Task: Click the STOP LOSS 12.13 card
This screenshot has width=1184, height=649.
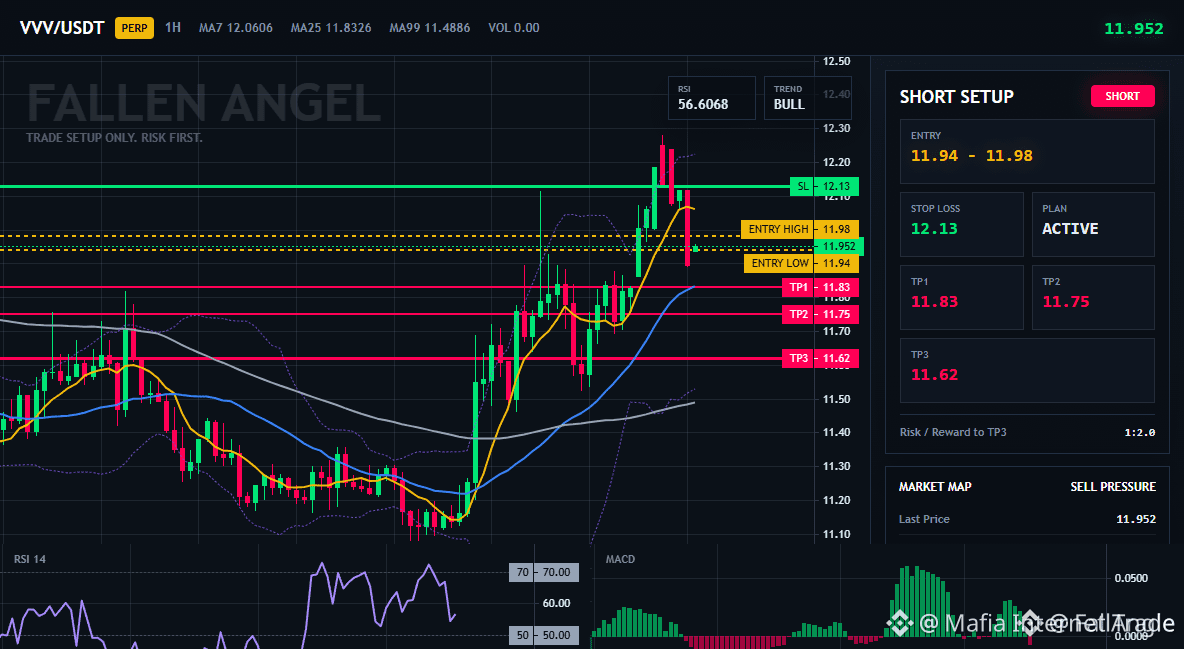Action: point(961,224)
